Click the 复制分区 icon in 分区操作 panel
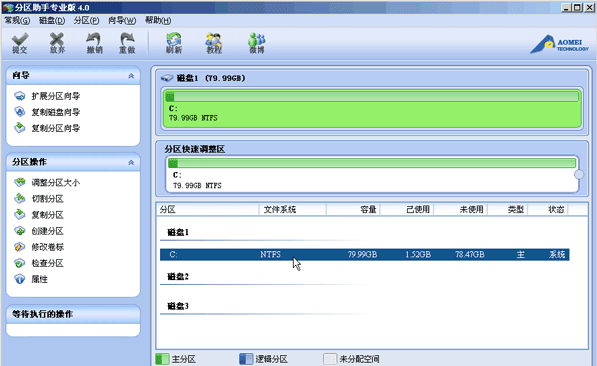597x366 pixels. pyautogui.click(x=19, y=214)
